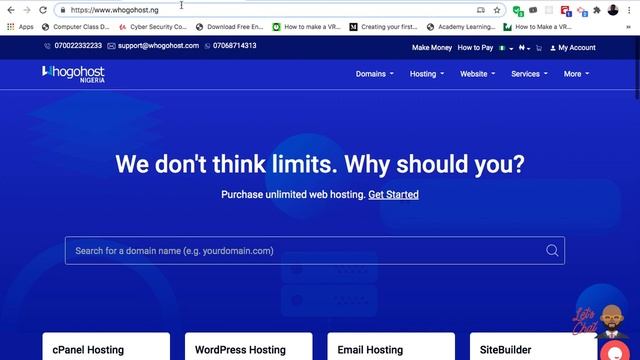Open the cPanel Hosting card

tap(106, 346)
